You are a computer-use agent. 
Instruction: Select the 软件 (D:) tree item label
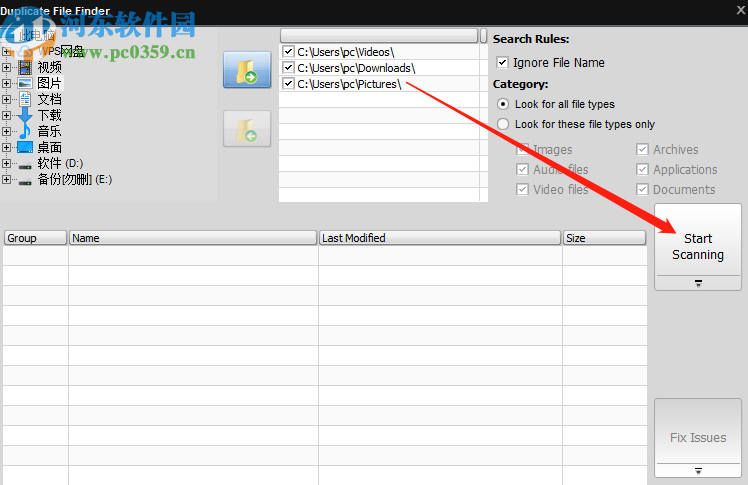click(x=60, y=163)
